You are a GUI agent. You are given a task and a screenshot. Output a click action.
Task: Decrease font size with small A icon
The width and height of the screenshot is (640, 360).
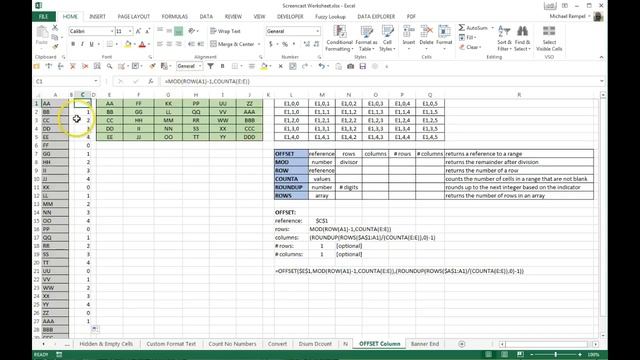(x=147, y=31)
